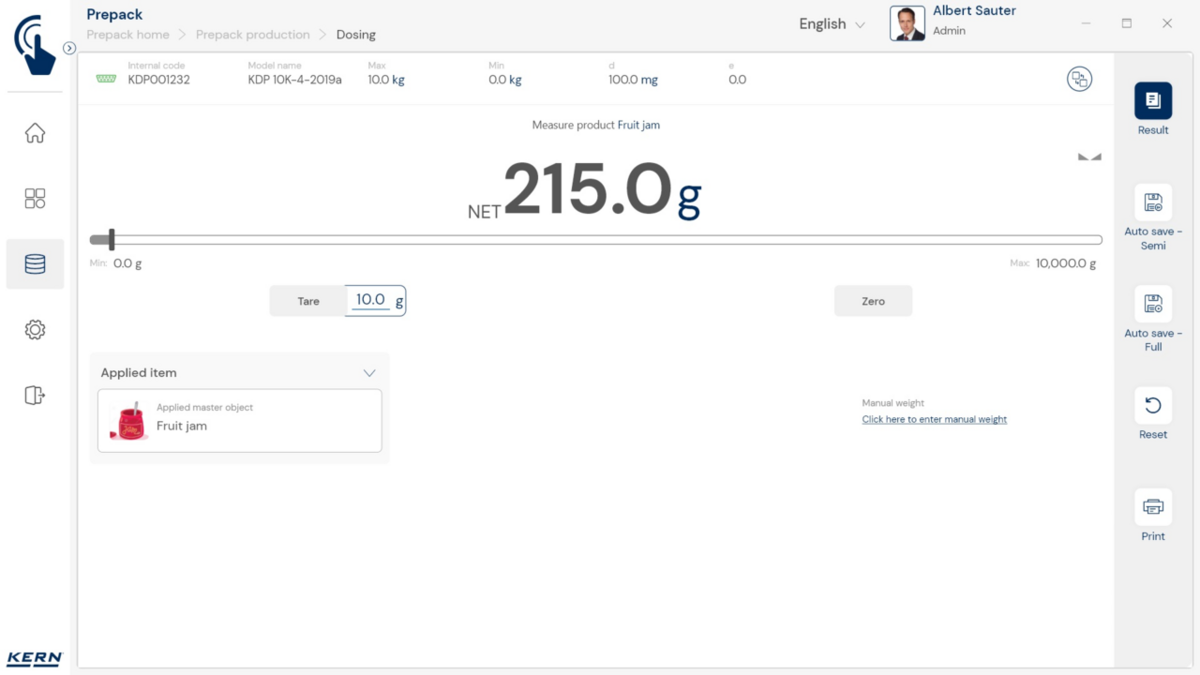Expand the sidebar with the arrow toggle

coord(69,48)
